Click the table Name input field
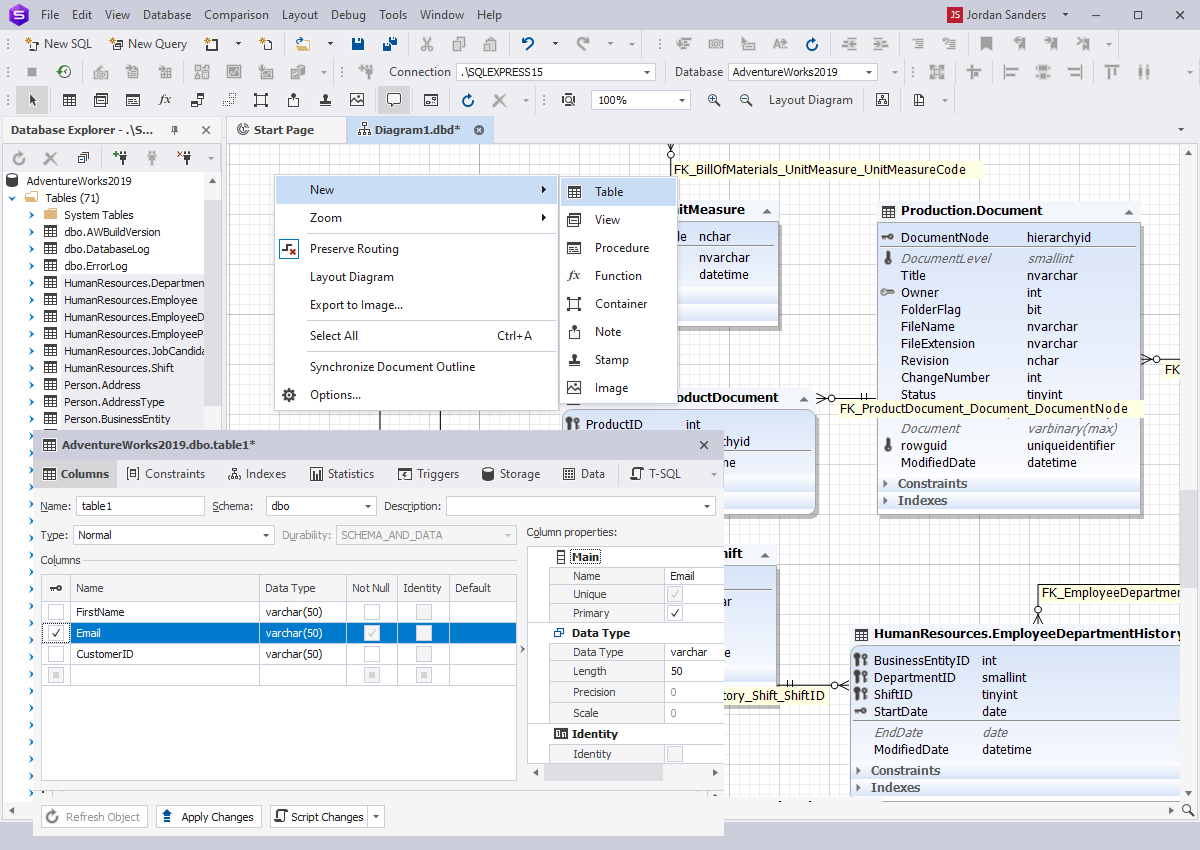This screenshot has width=1200, height=850. tap(140, 506)
